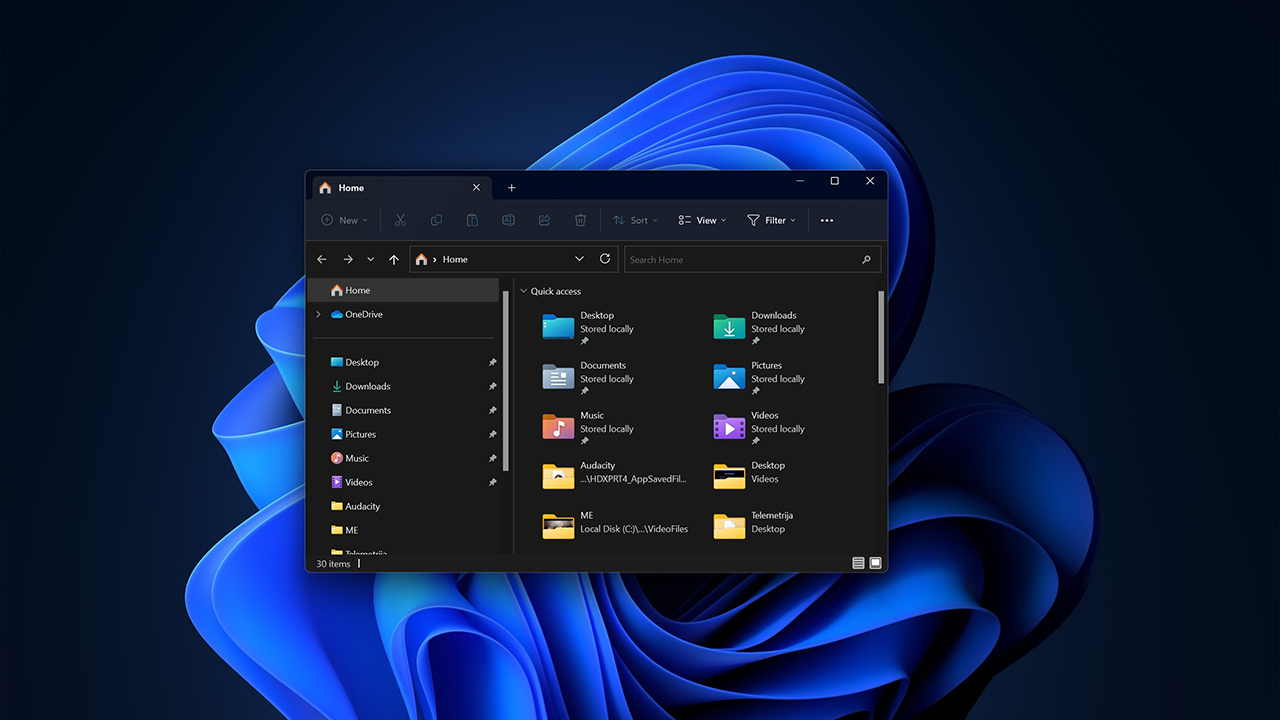The width and height of the screenshot is (1280, 720).
Task: Open the Videos folder marked Stored locally
Action: [x=760, y=427]
